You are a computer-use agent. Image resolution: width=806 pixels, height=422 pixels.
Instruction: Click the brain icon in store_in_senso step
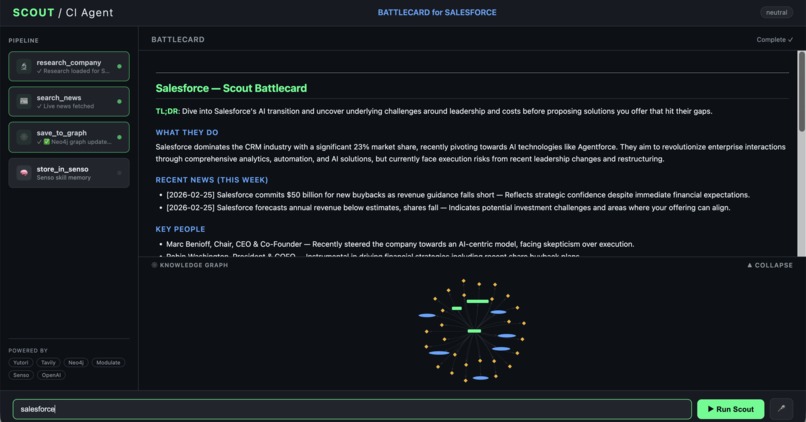click(24, 173)
